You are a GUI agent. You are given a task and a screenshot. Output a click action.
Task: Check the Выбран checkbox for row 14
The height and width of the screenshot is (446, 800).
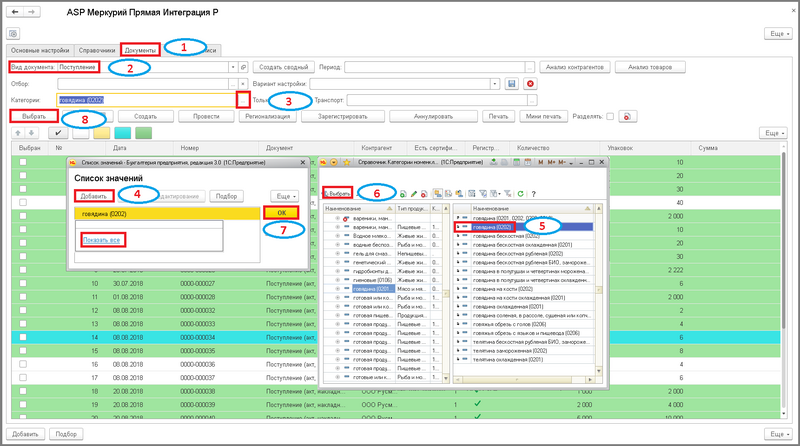pos(23,337)
